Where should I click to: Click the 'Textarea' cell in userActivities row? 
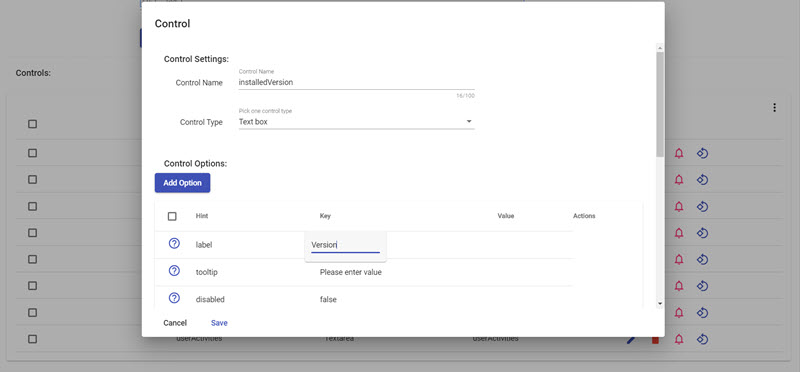point(339,338)
